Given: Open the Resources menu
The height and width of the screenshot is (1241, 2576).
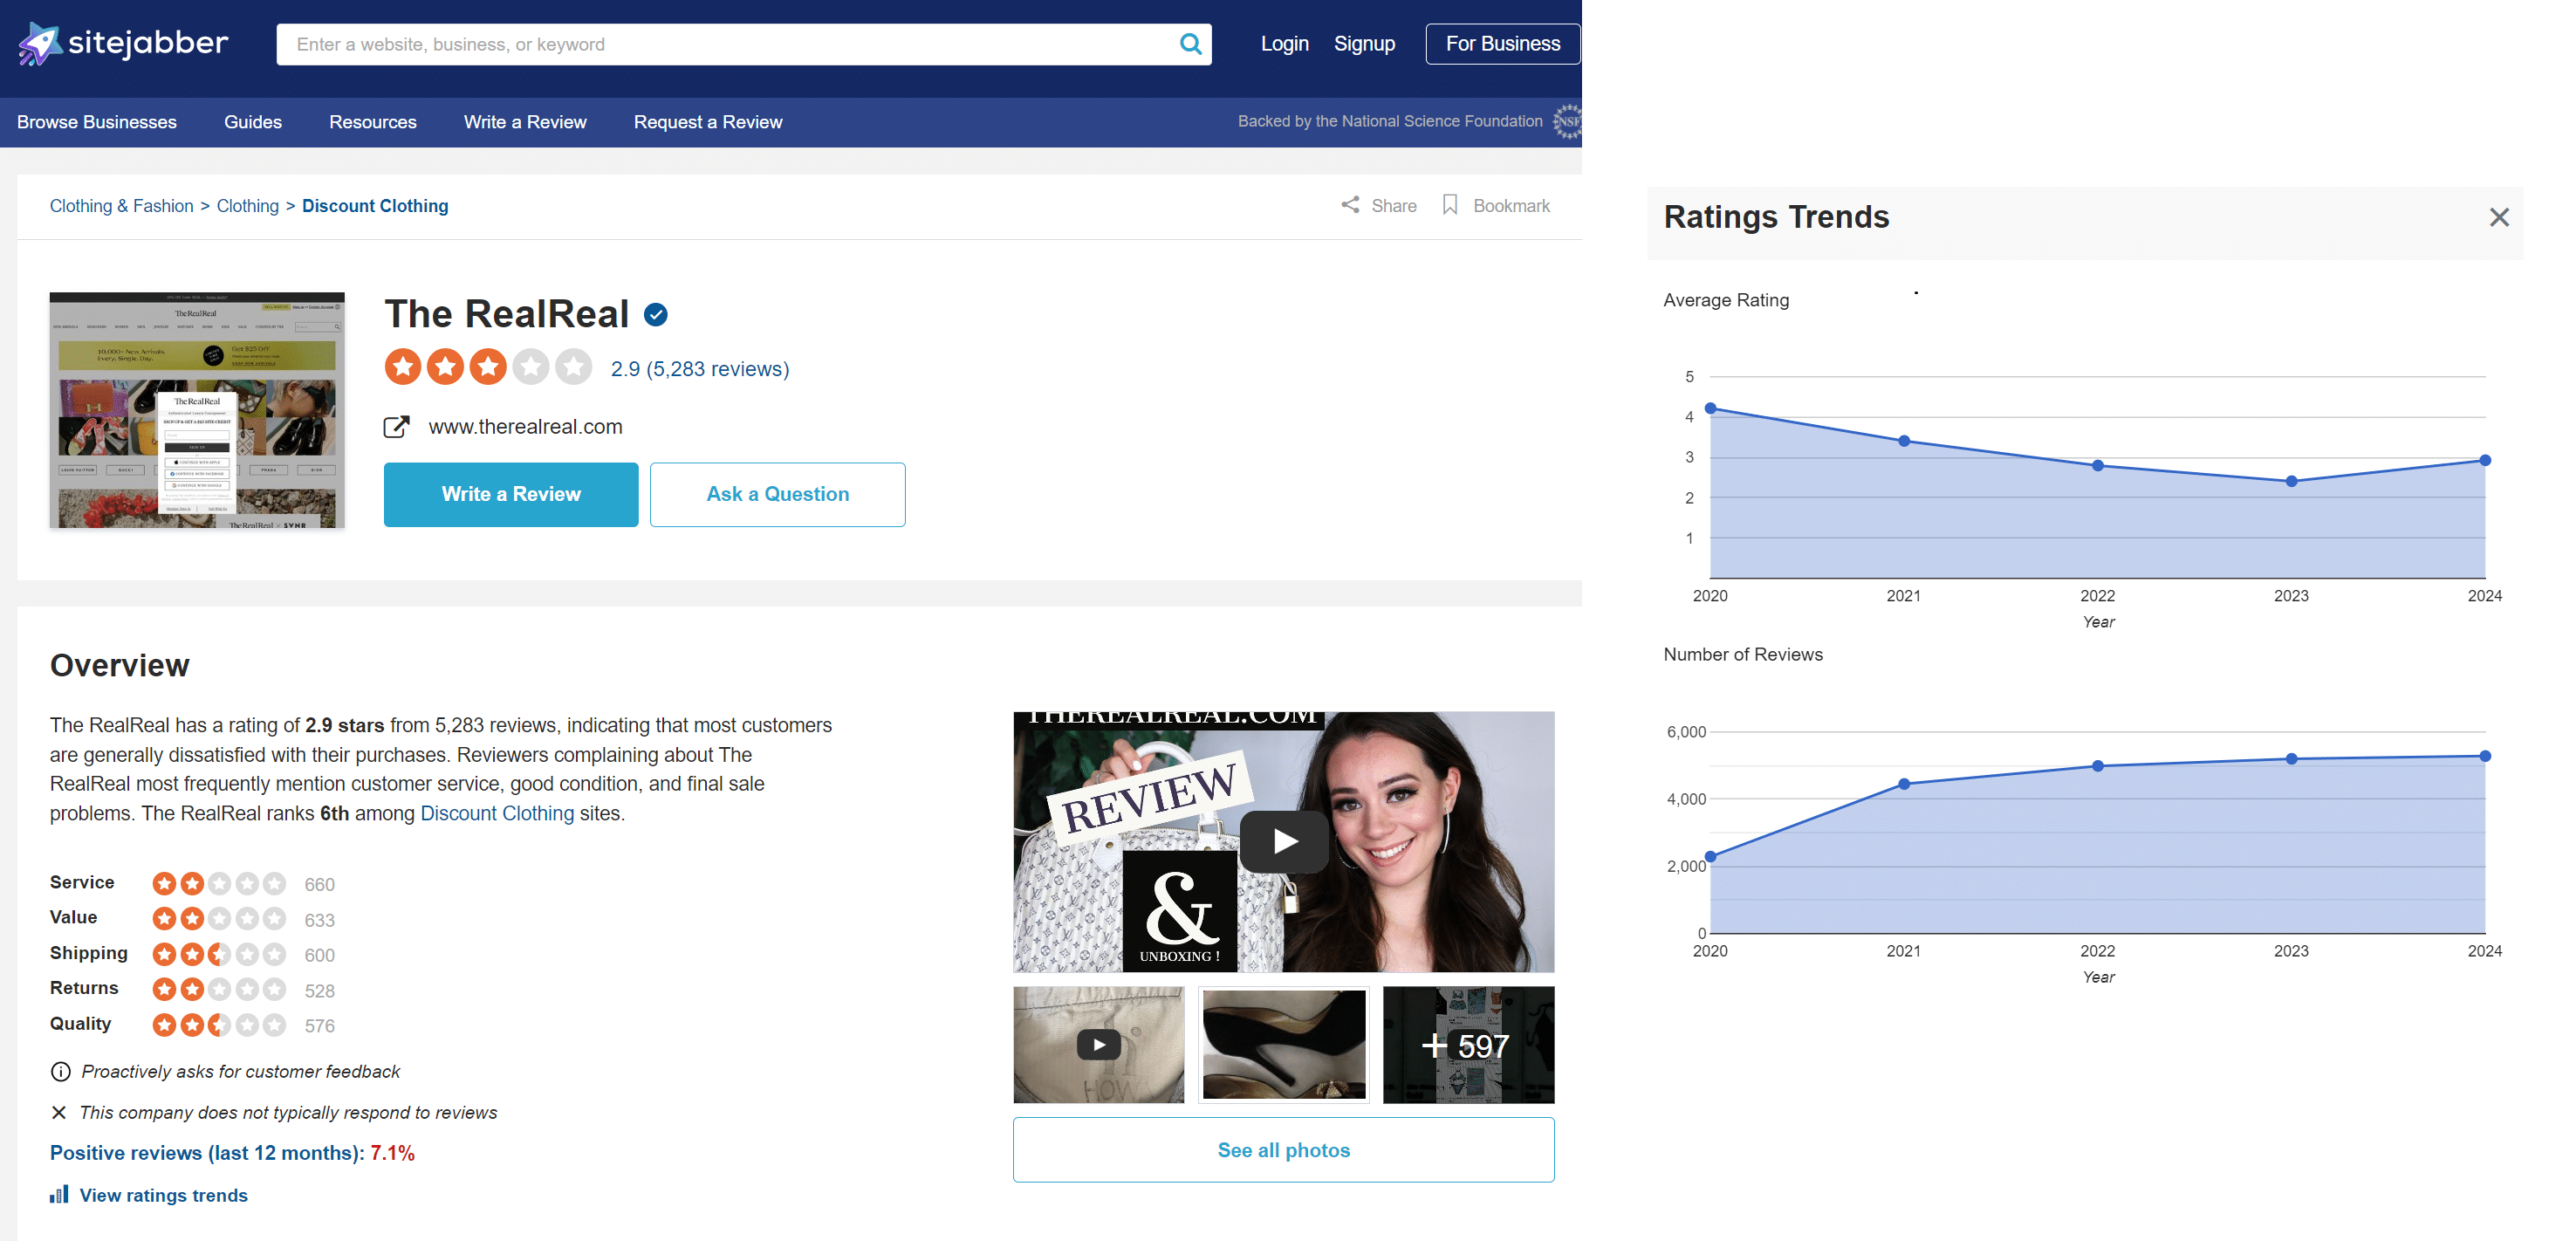Looking at the screenshot, I should tap(373, 122).
